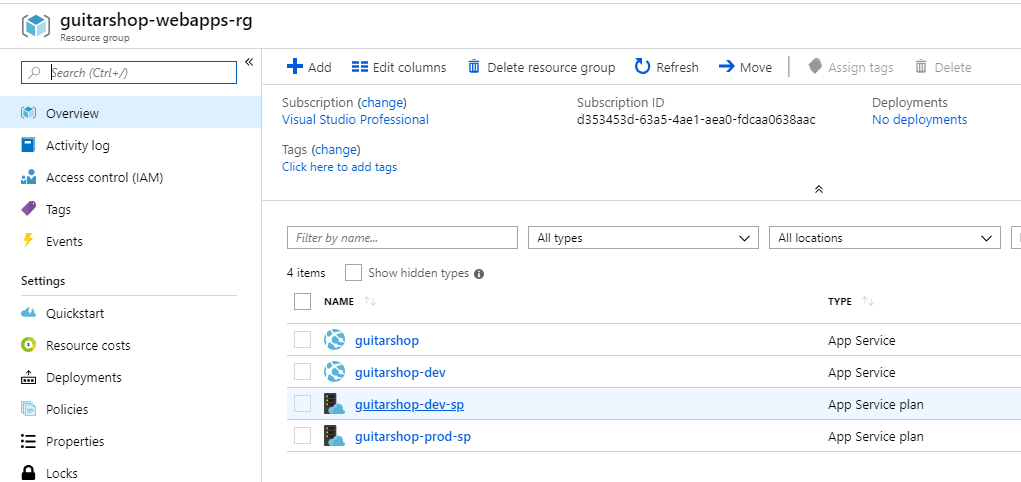Viewport: 1021px width, 482px height.
Task: Open the Locks sidebar item
Action: tap(130, 473)
